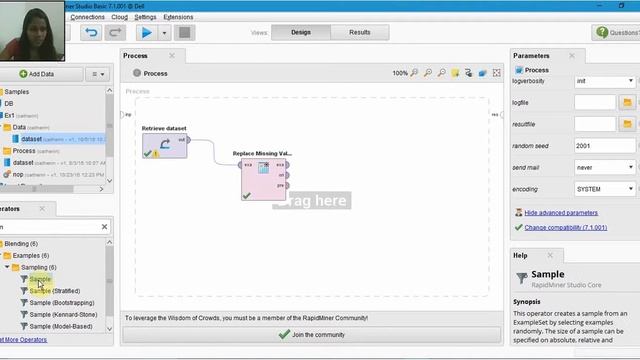Open the Settings menu
The height and width of the screenshot is (360, 640).
pos(145,17)
